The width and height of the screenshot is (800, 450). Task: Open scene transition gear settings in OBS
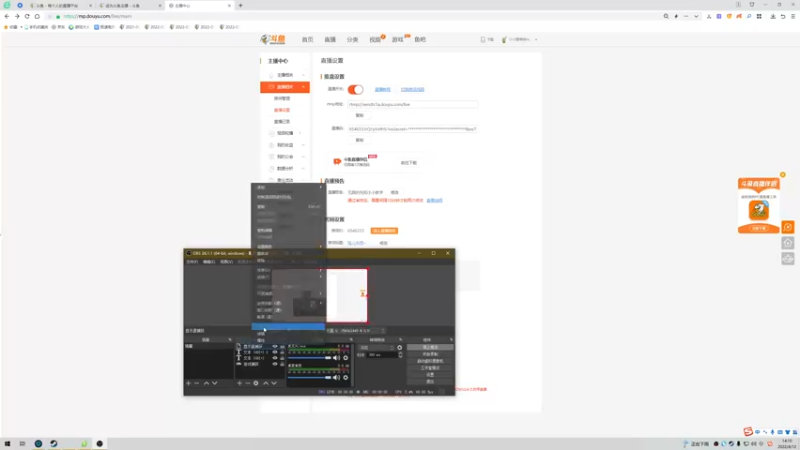[x=399, y=347]
